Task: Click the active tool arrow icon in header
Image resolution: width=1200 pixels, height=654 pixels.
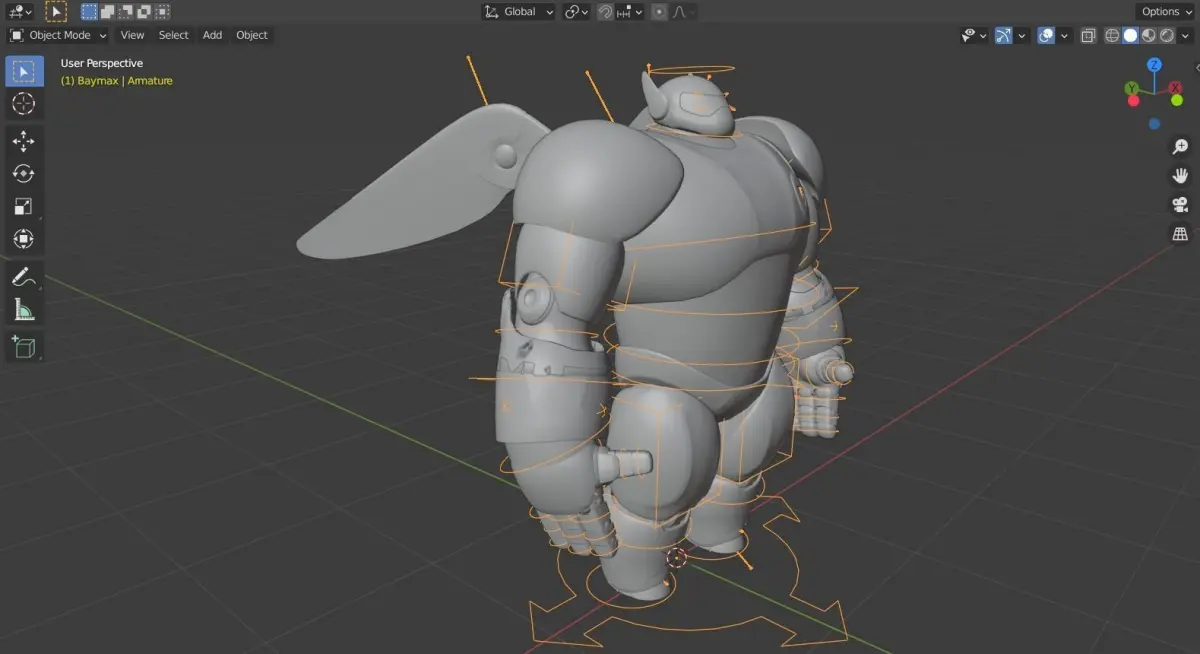Action: coord(56,12)
